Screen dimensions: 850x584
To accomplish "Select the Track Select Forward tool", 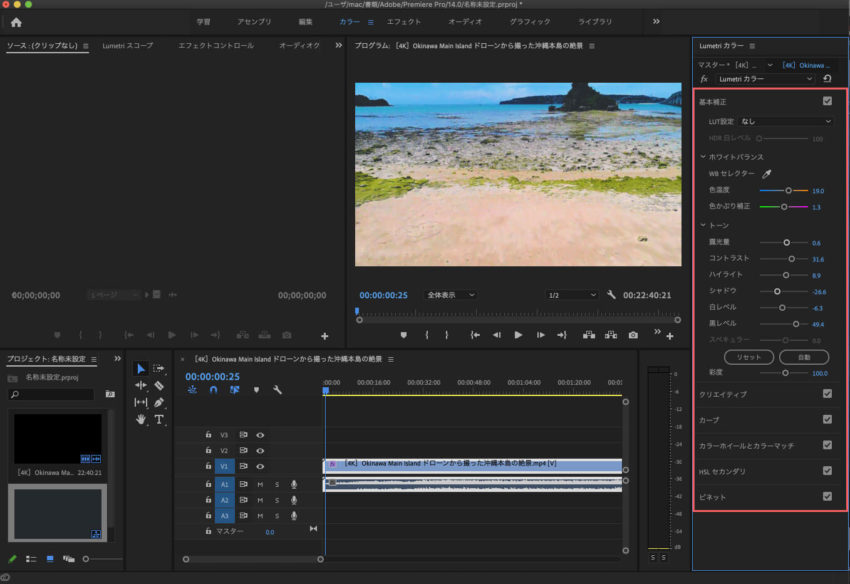I will point(159,369).
